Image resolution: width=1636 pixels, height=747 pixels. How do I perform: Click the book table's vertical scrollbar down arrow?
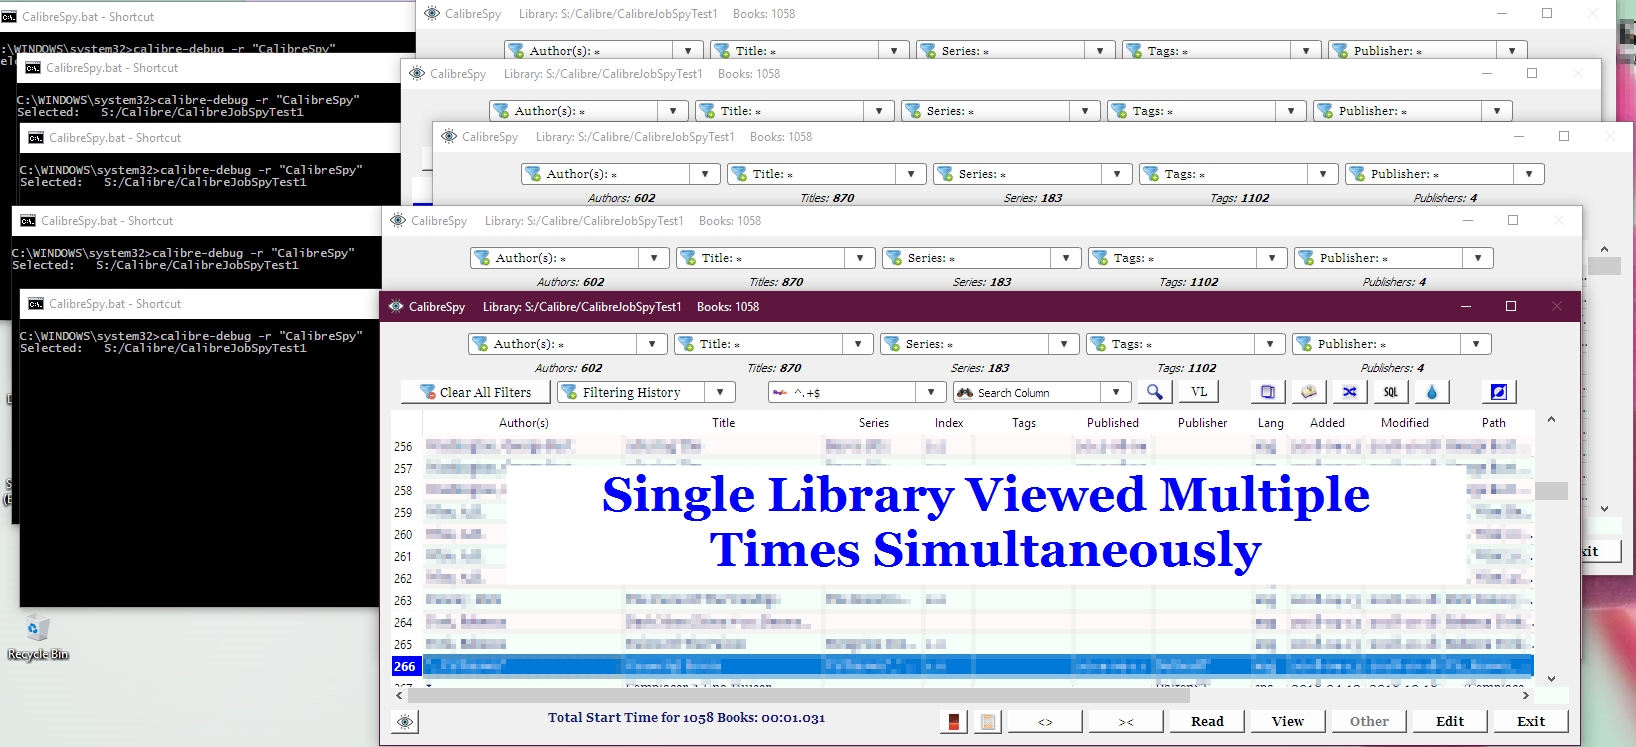click(1551, 678)
